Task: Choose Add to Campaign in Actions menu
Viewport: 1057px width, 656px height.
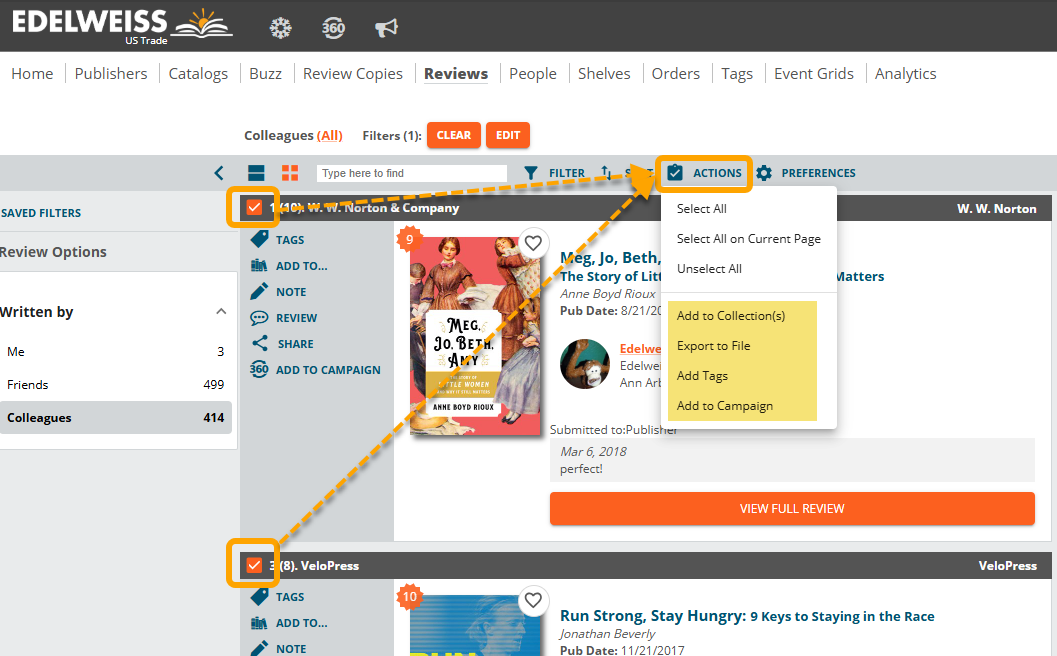Action: pyautogui.click(x=725, y=405)
